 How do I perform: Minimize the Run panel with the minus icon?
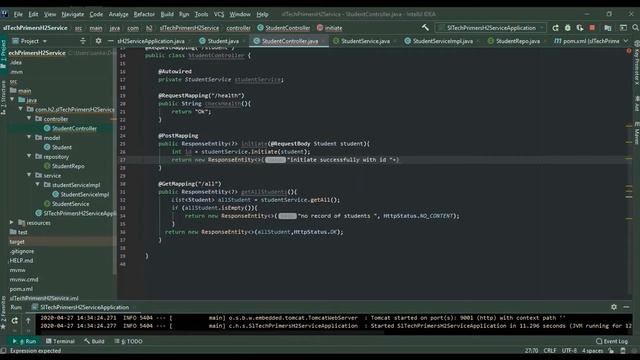point(627,307)
